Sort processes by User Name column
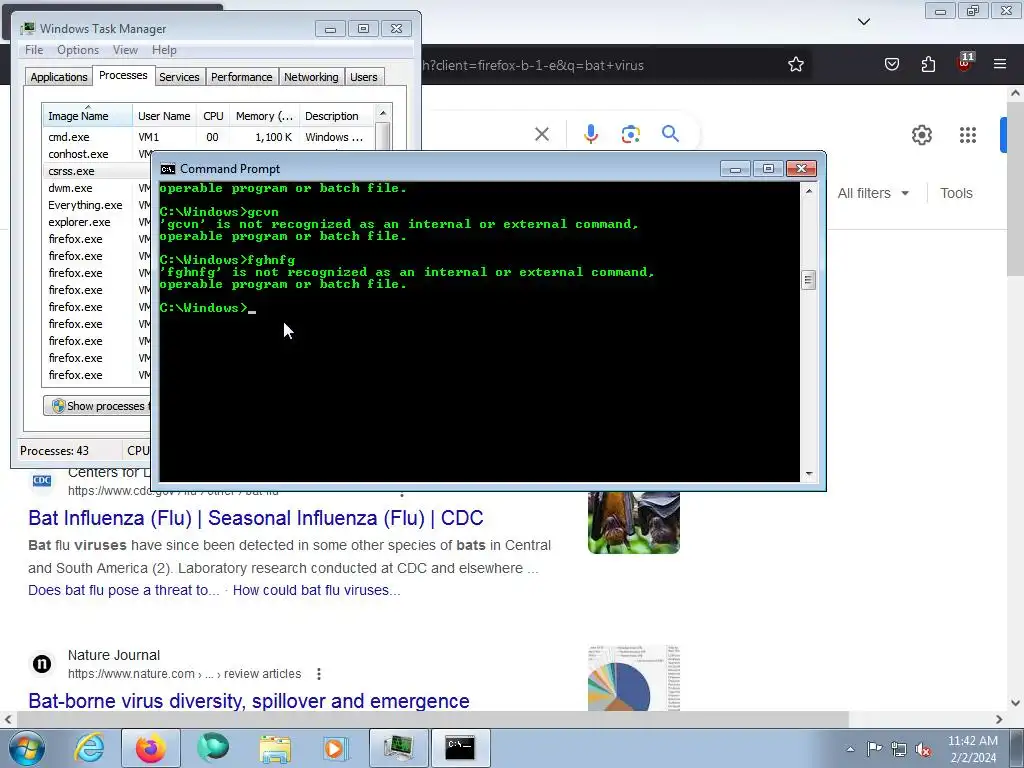Image resolution: width=1024 pixels, height=768 pixels. [x=164, y=116]
